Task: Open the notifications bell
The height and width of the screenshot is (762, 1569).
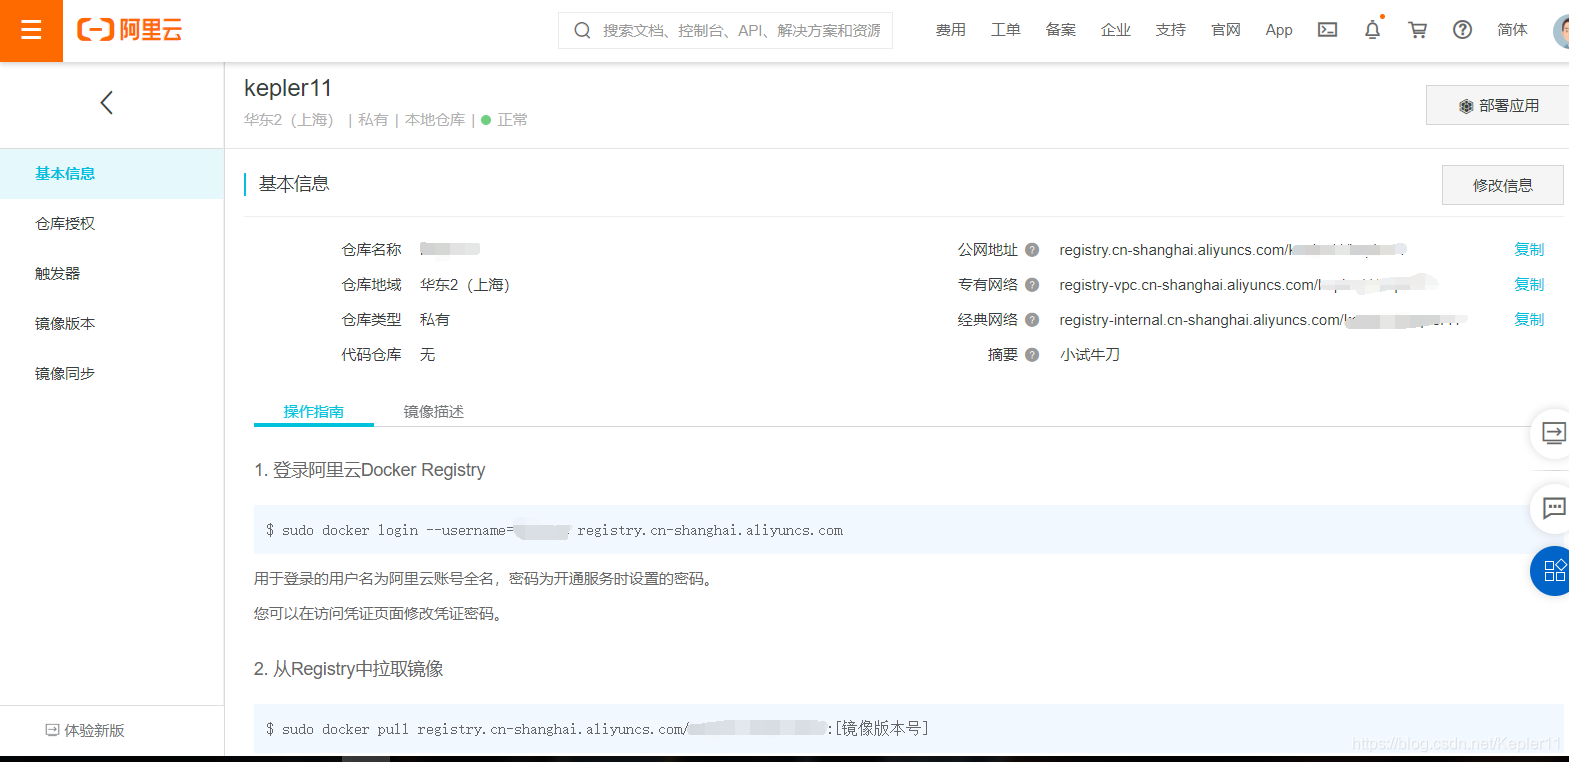Action: (1372, 30)
